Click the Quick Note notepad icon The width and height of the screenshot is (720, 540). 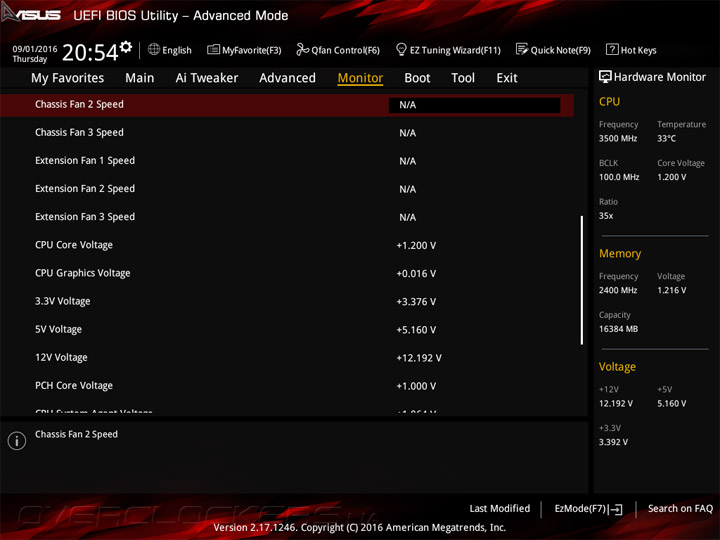522,49
